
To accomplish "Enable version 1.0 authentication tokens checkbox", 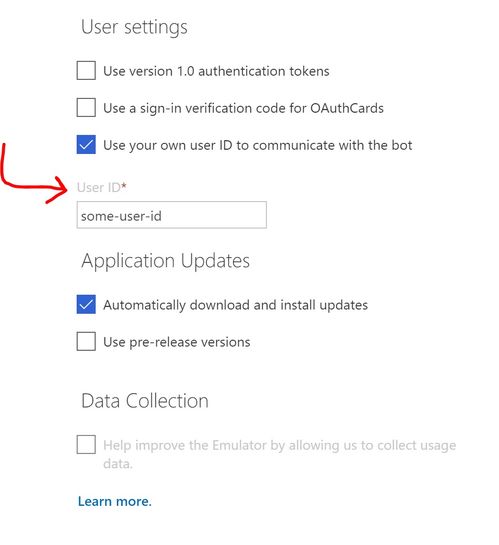I will coord(86,71).
